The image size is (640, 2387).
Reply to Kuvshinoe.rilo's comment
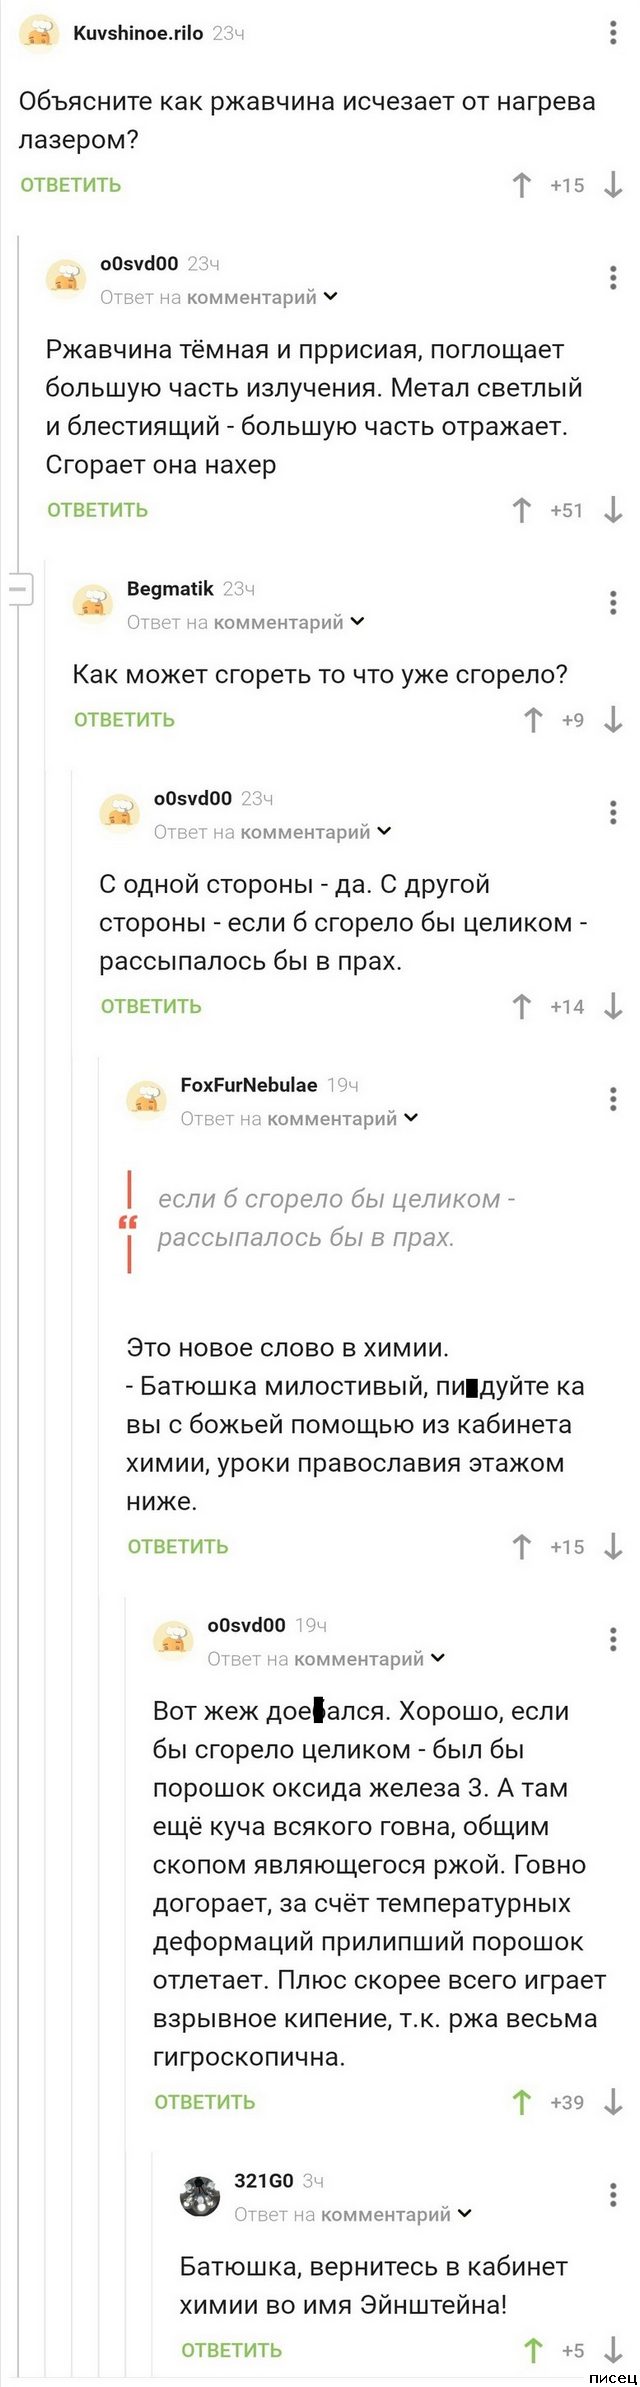coord(71,185)
